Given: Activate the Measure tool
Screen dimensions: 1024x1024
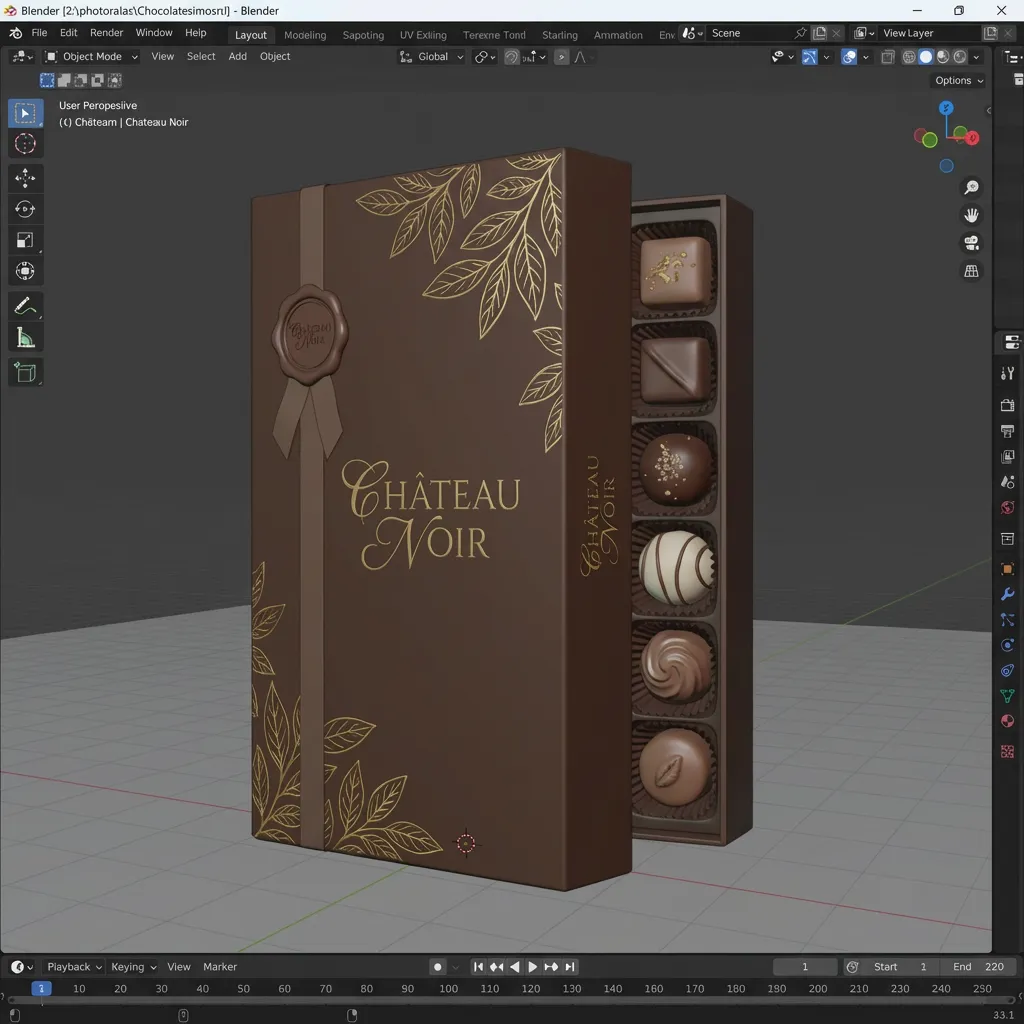Looking at the screenshot, I should tap(26, 337).
